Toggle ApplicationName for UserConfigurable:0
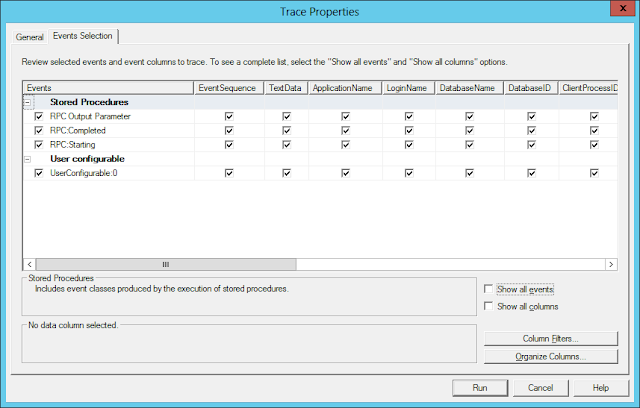Image resolution: width=640 pixels, height=408 pixels. click(346, 173)
